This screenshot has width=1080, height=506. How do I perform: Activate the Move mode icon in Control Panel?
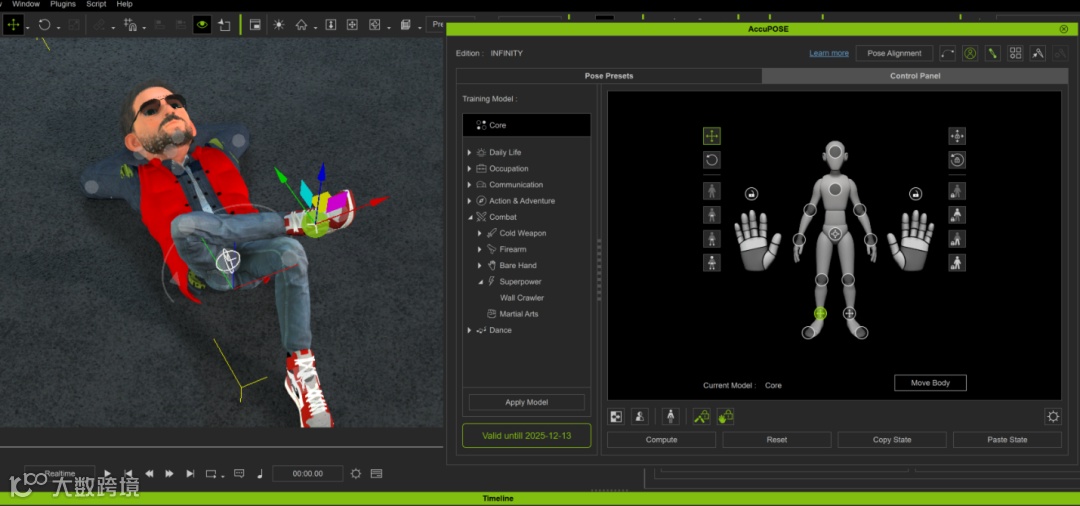point(712,136)
